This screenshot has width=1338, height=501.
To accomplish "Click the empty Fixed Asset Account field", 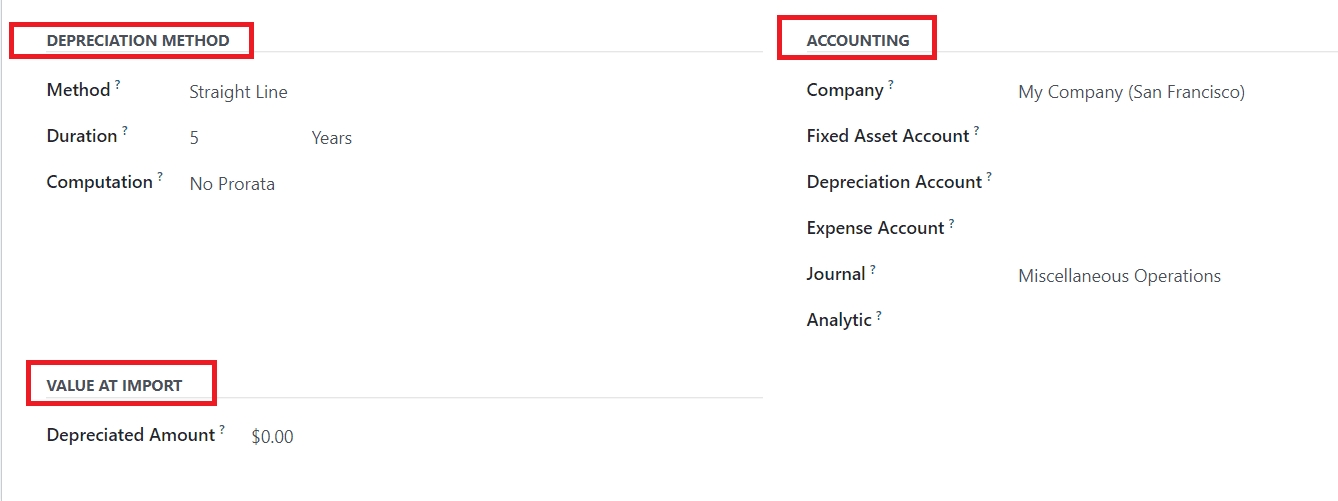I will [x=1150, y=136].
